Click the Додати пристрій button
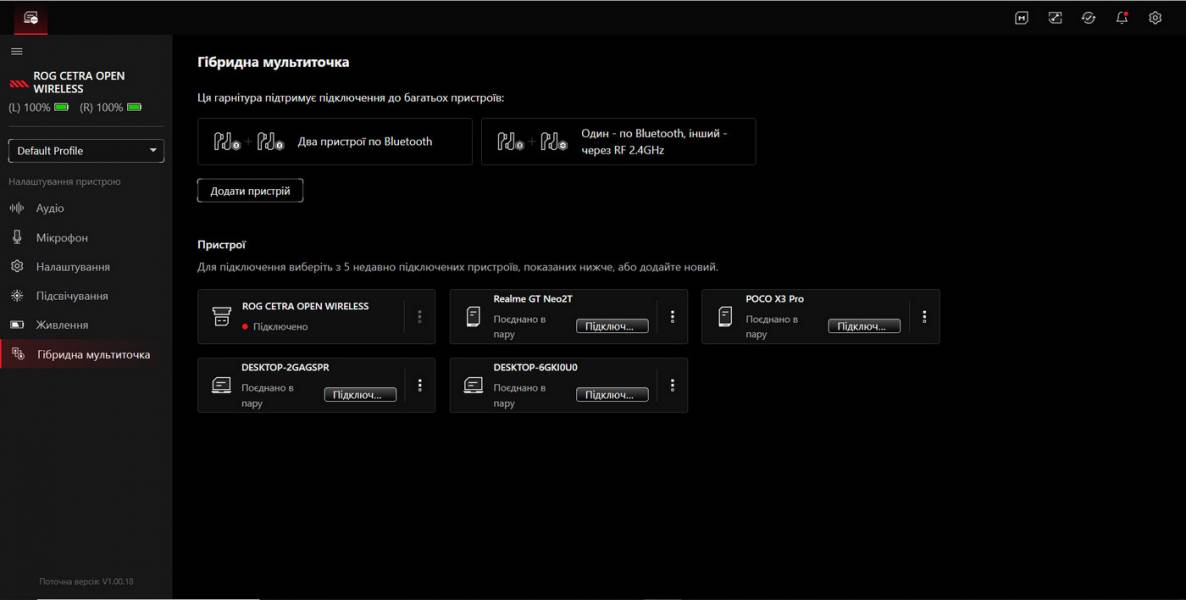This screenshot has width=1186, height=600. pos(249,189)
